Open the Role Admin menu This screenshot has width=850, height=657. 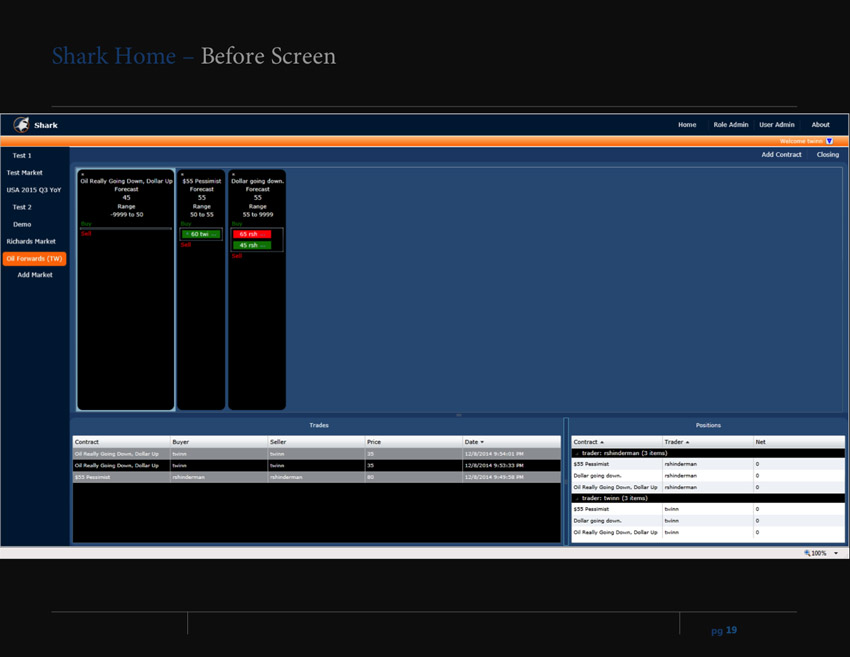(730, 125)
